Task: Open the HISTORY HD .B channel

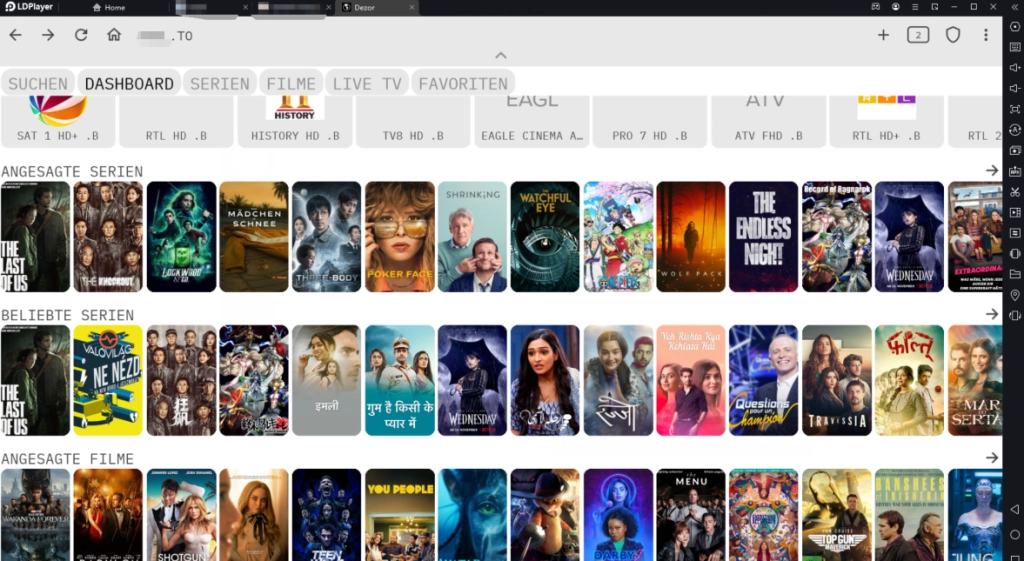Action: tap(295, 121)
